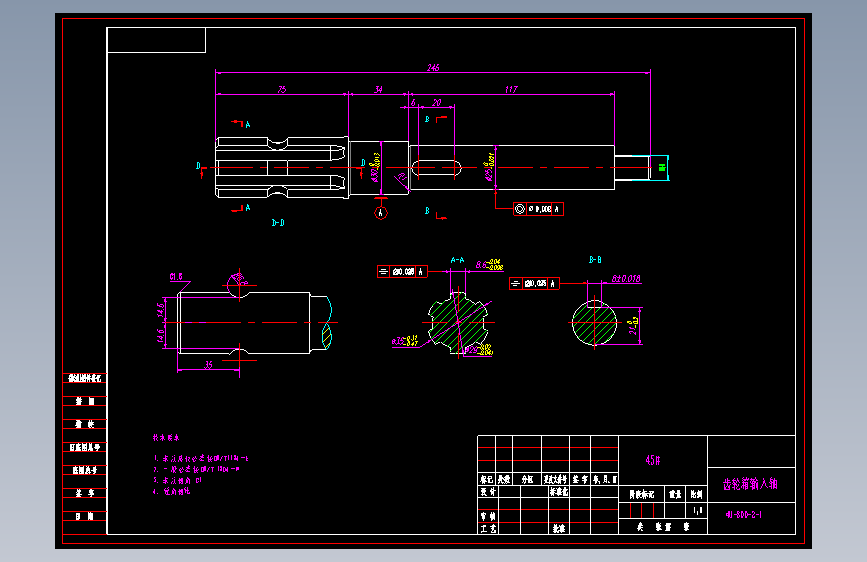
Task: Click the 117 length dimension value
Action: [x=511, y=89]
